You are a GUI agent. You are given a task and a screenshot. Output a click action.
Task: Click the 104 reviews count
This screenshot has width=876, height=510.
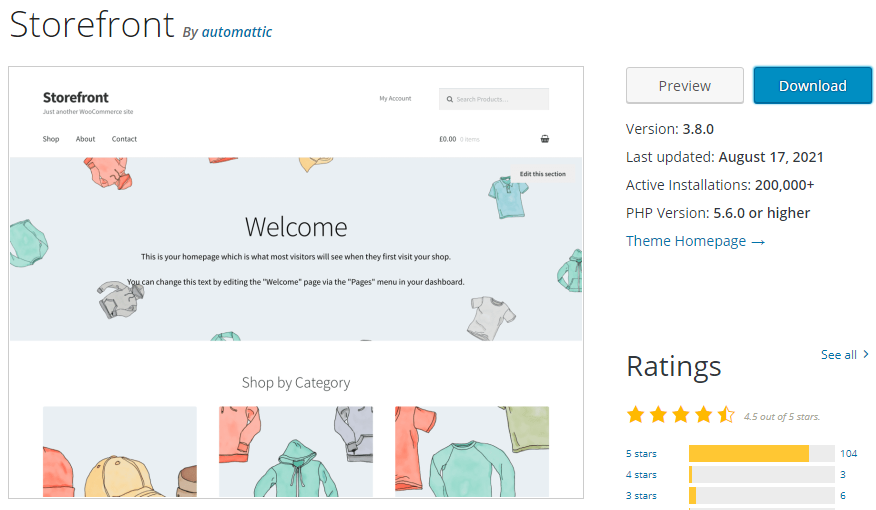coord(848,454)
